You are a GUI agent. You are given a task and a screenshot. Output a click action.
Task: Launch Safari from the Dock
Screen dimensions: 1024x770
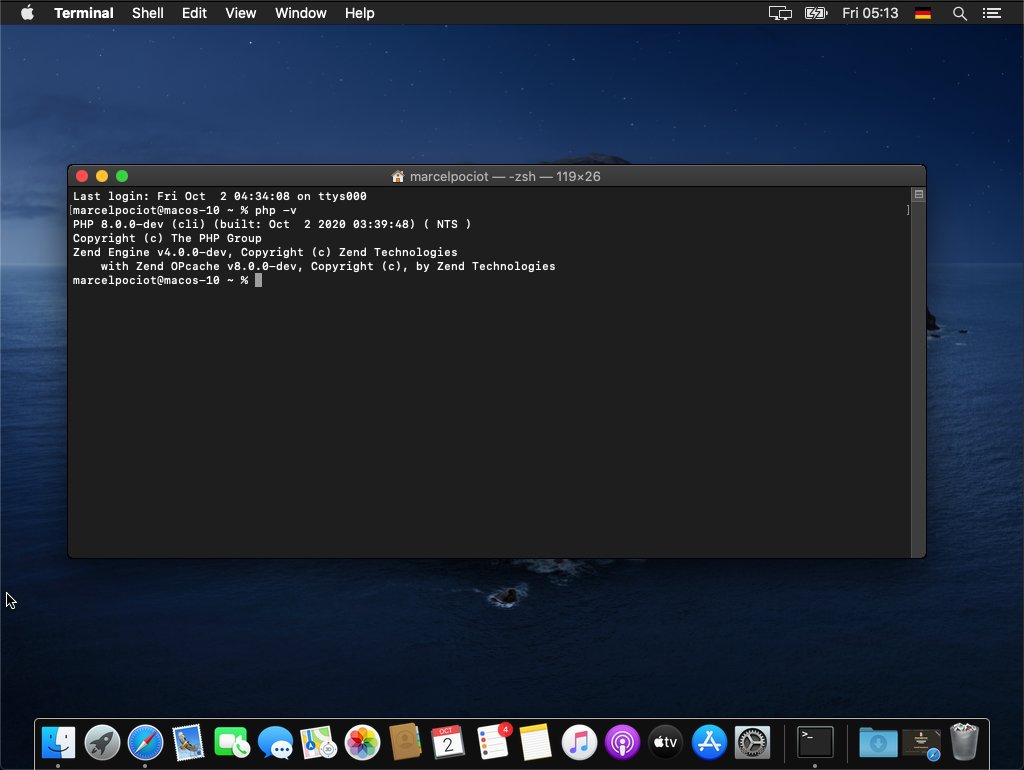(145, 743)
